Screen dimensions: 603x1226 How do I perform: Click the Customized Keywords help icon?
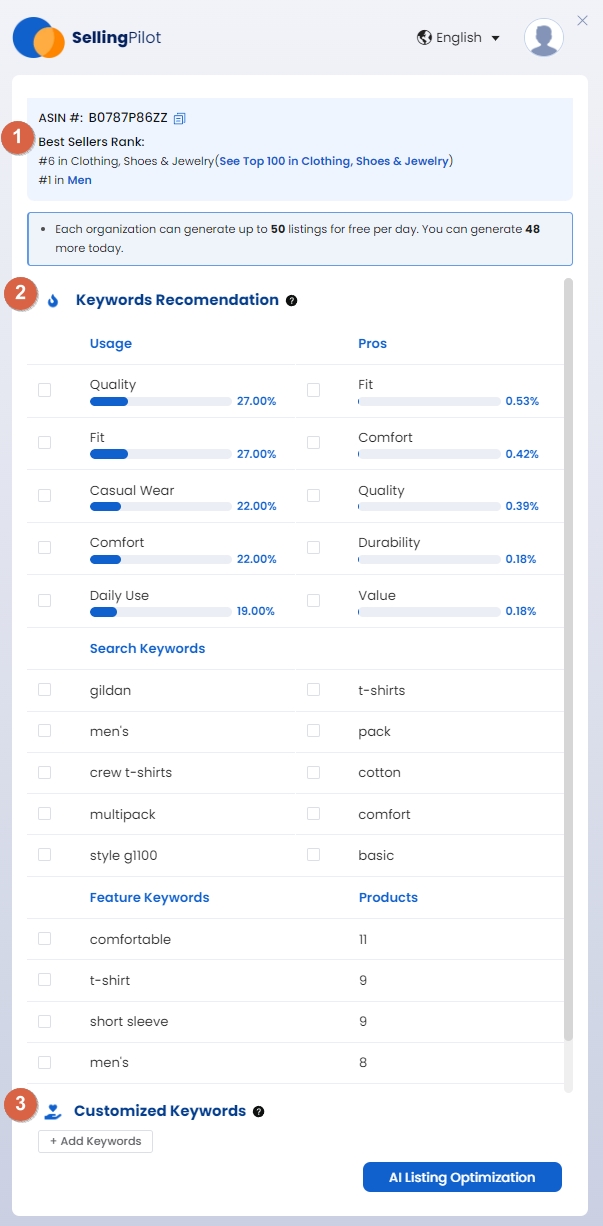click(x=259, y=1111)
